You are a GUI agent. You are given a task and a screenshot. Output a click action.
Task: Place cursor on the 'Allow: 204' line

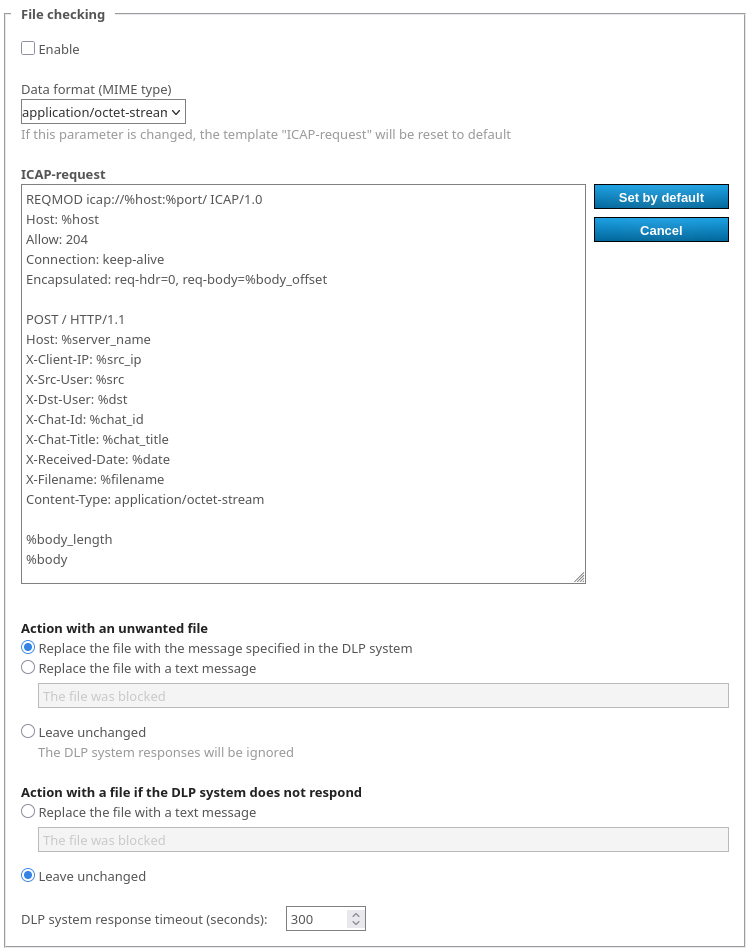point(57,239)
